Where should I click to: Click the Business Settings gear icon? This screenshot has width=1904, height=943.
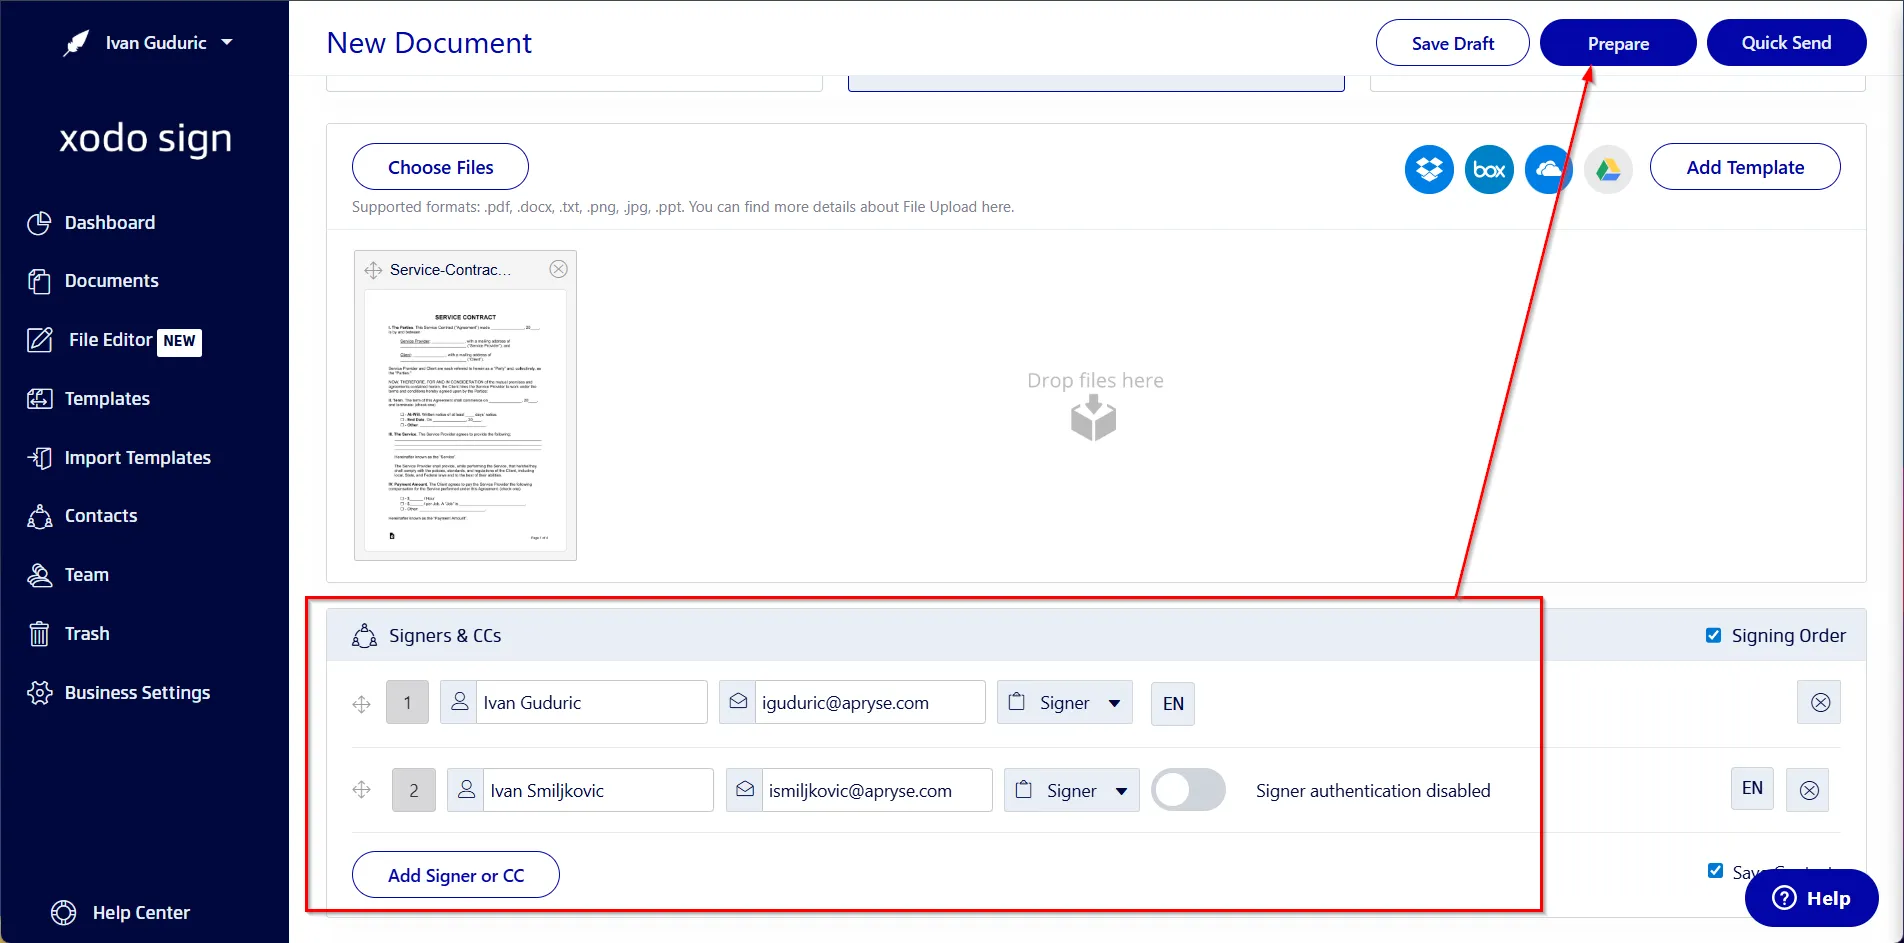(39, 693)
